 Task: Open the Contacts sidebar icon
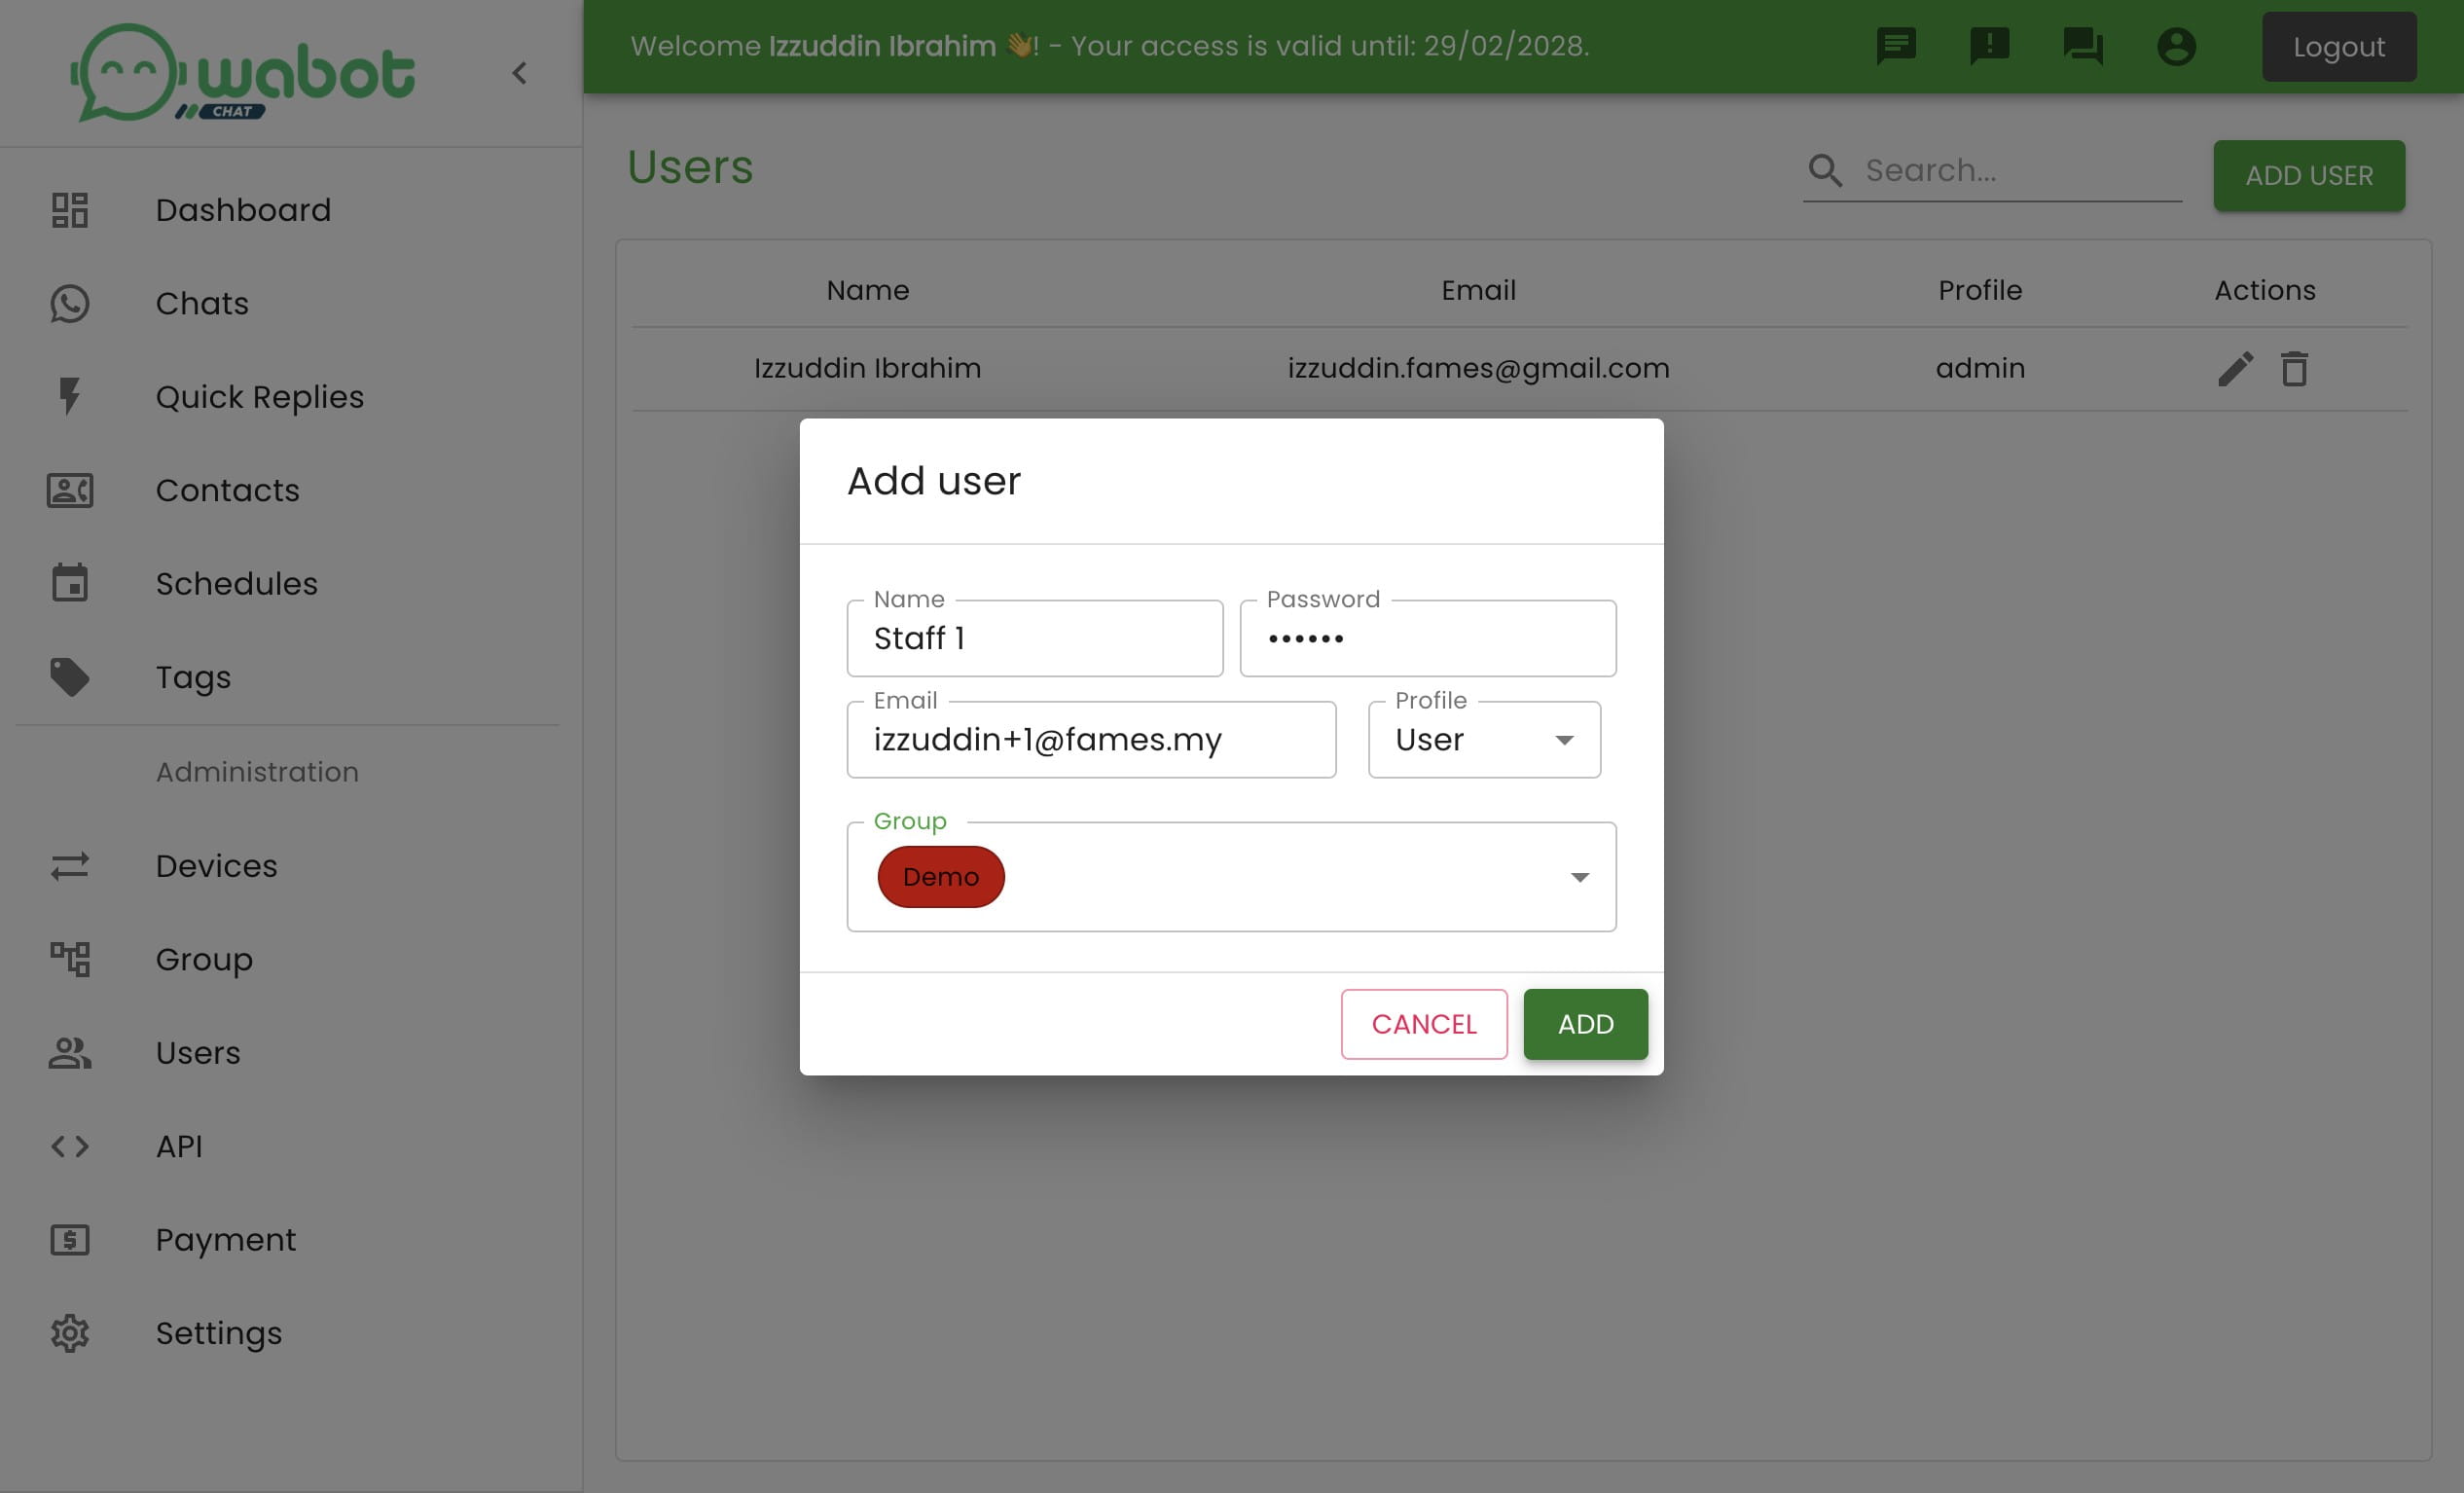(x=69, y=490)
